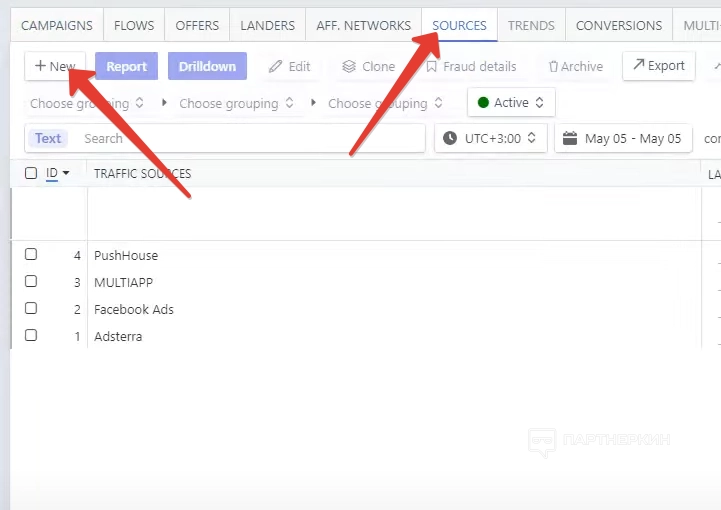This screenshot has height=510, width=721.
Task: Open the Trends tab
Action: pos(531,26)
